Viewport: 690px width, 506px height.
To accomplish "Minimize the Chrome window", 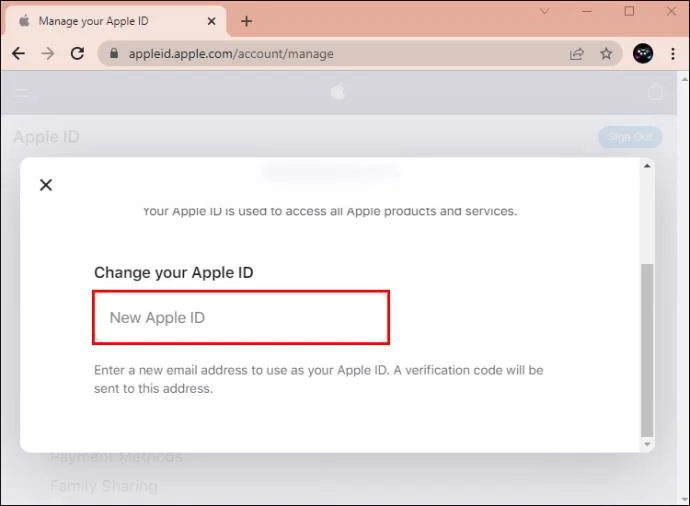I will point(587,11).
